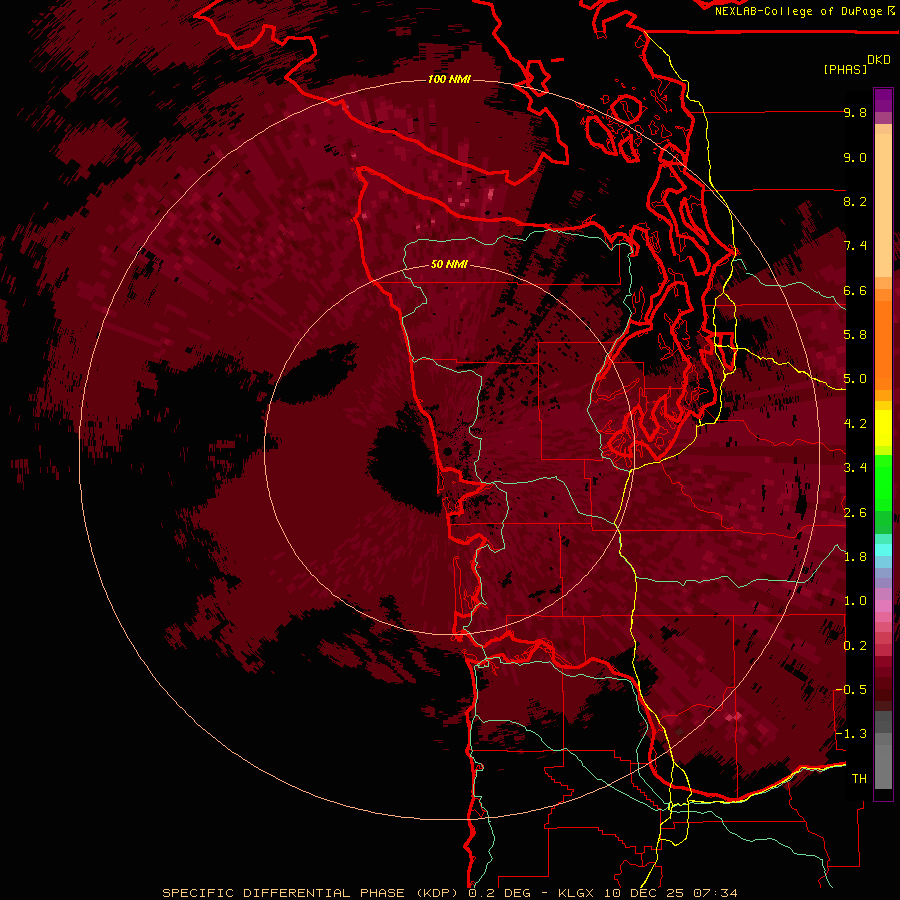Viewport: 900px width, 900px height.
Task: Click the 5.8 scale value
Action: (855, 335)
